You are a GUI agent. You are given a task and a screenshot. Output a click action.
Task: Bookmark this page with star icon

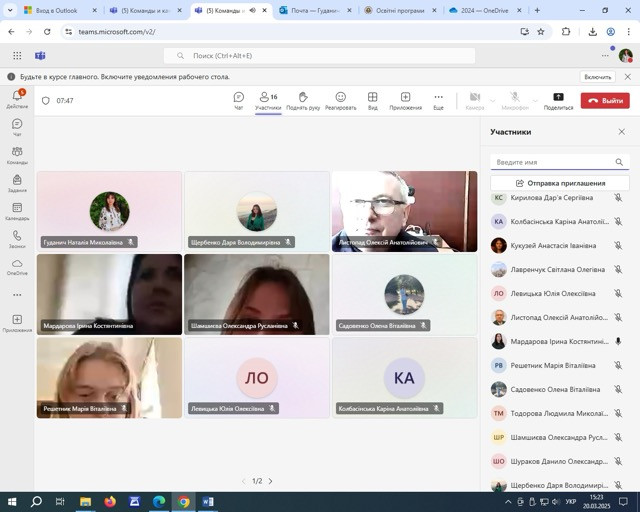tap(541, 31)
